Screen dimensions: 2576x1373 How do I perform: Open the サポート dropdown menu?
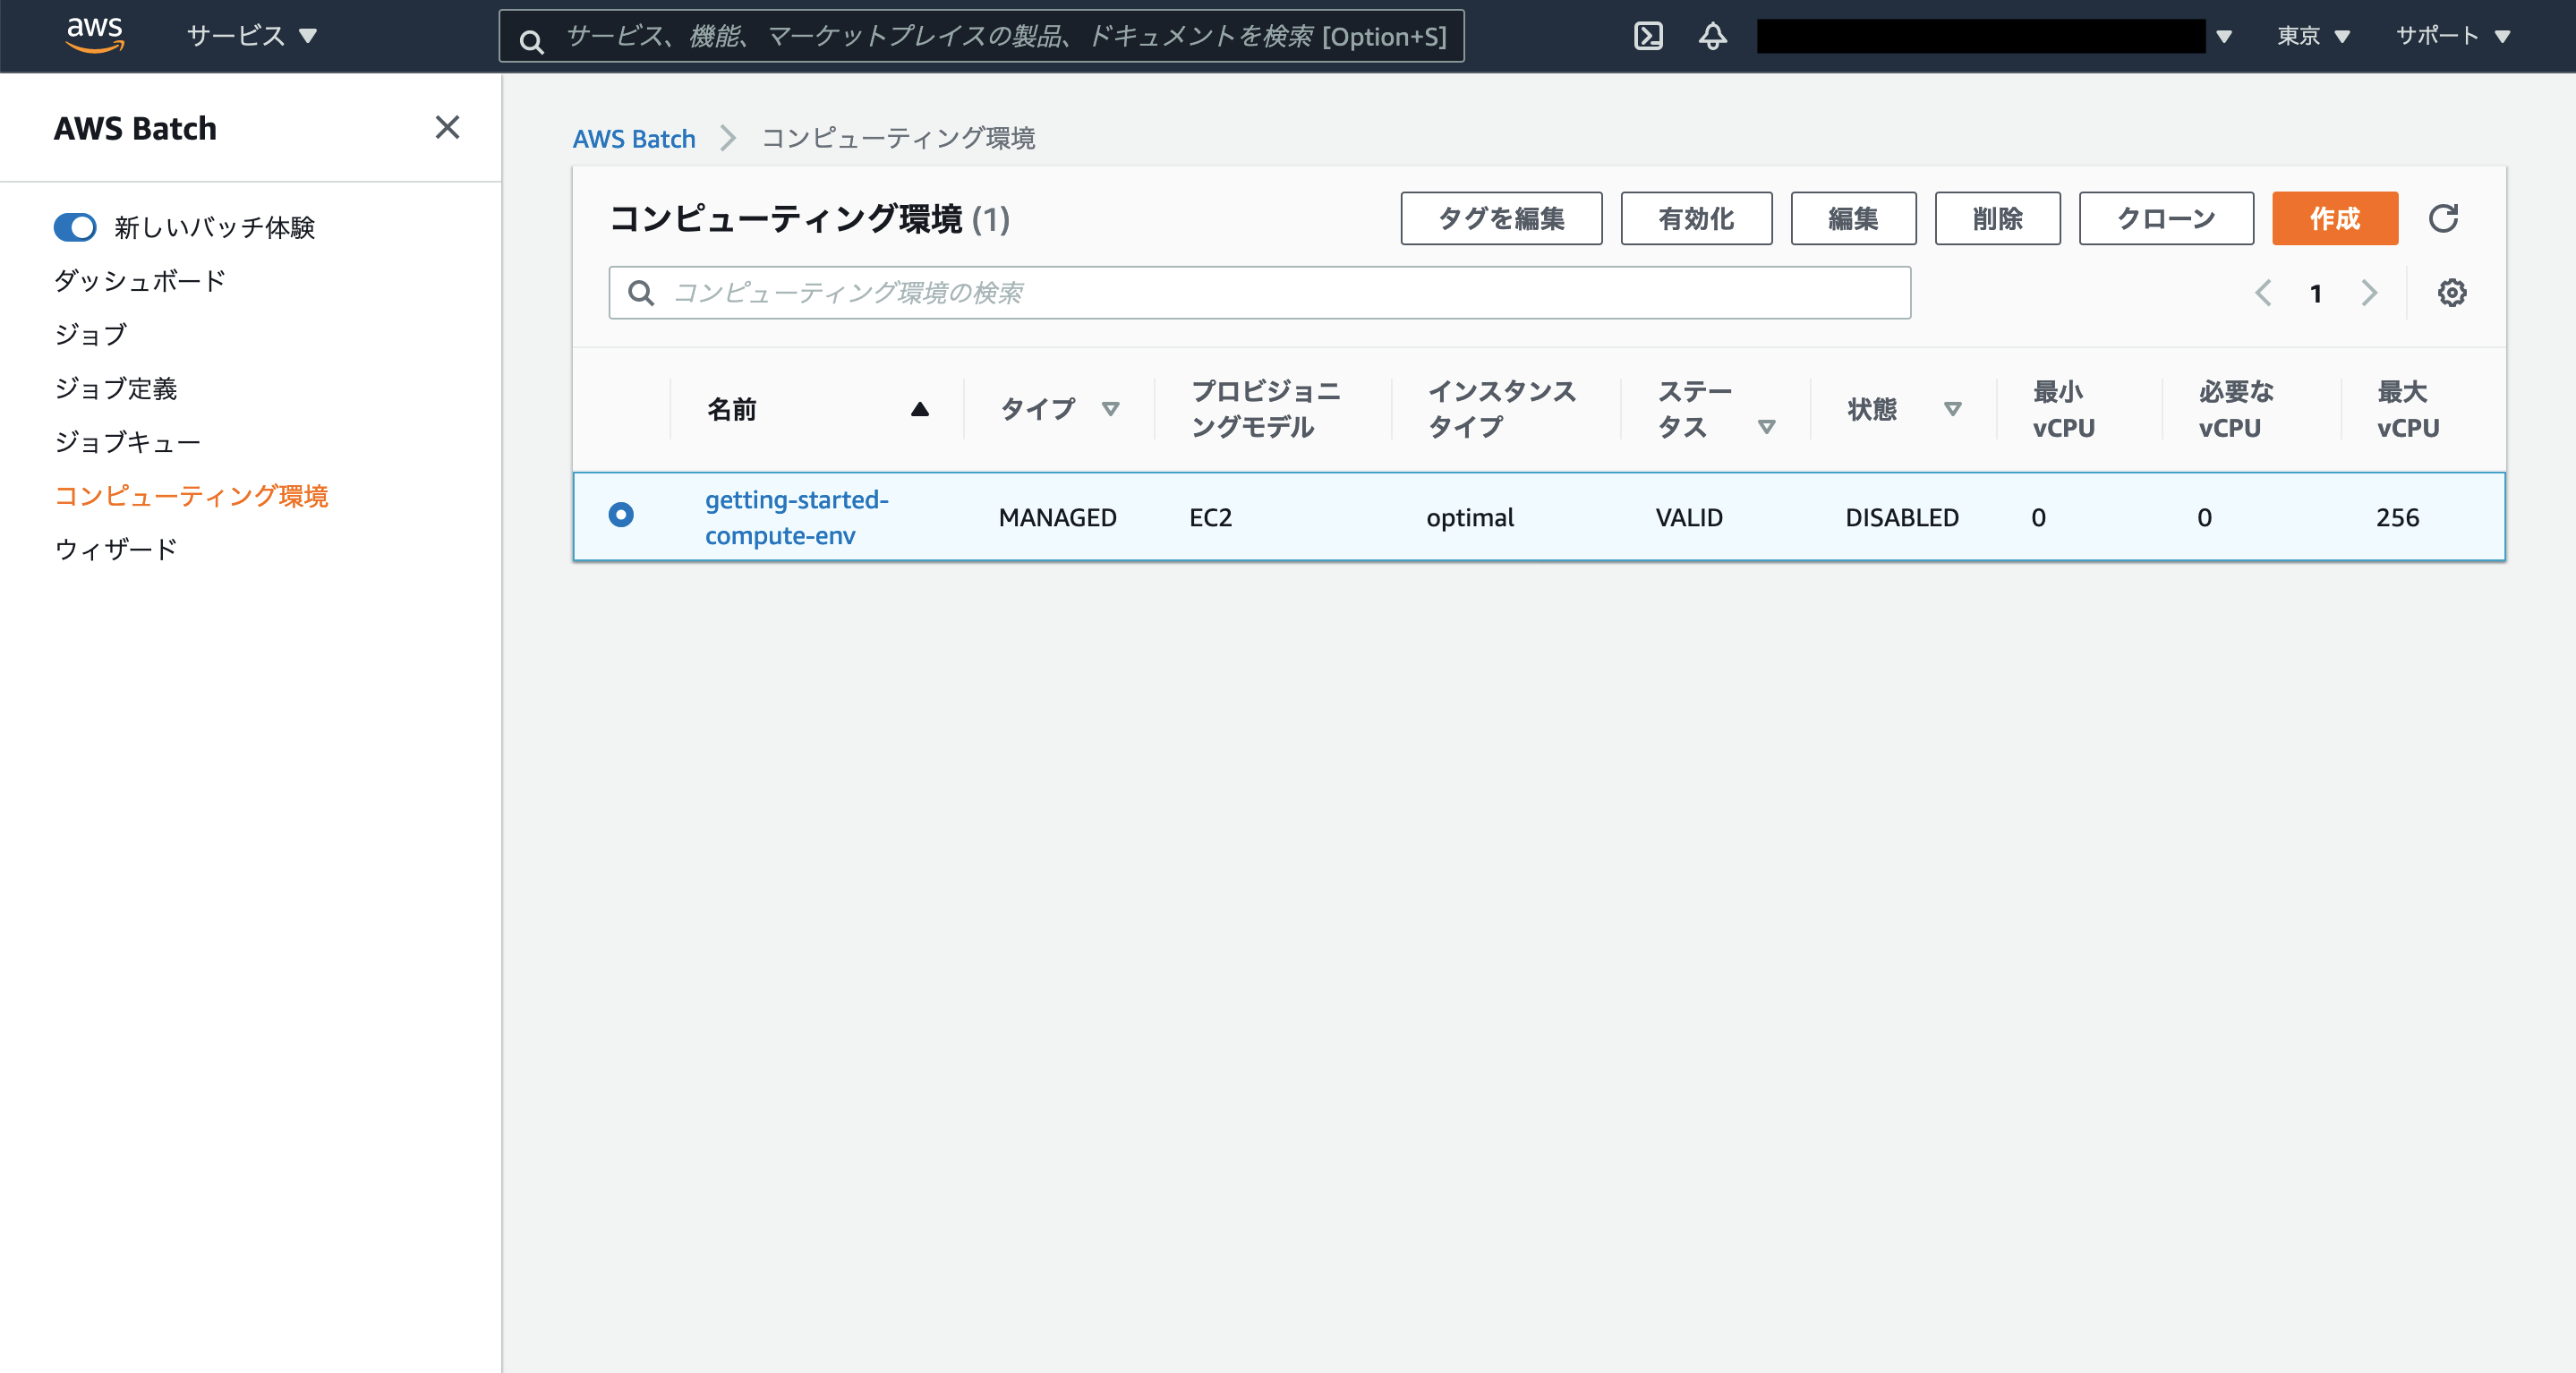[x=2453, y=36]
